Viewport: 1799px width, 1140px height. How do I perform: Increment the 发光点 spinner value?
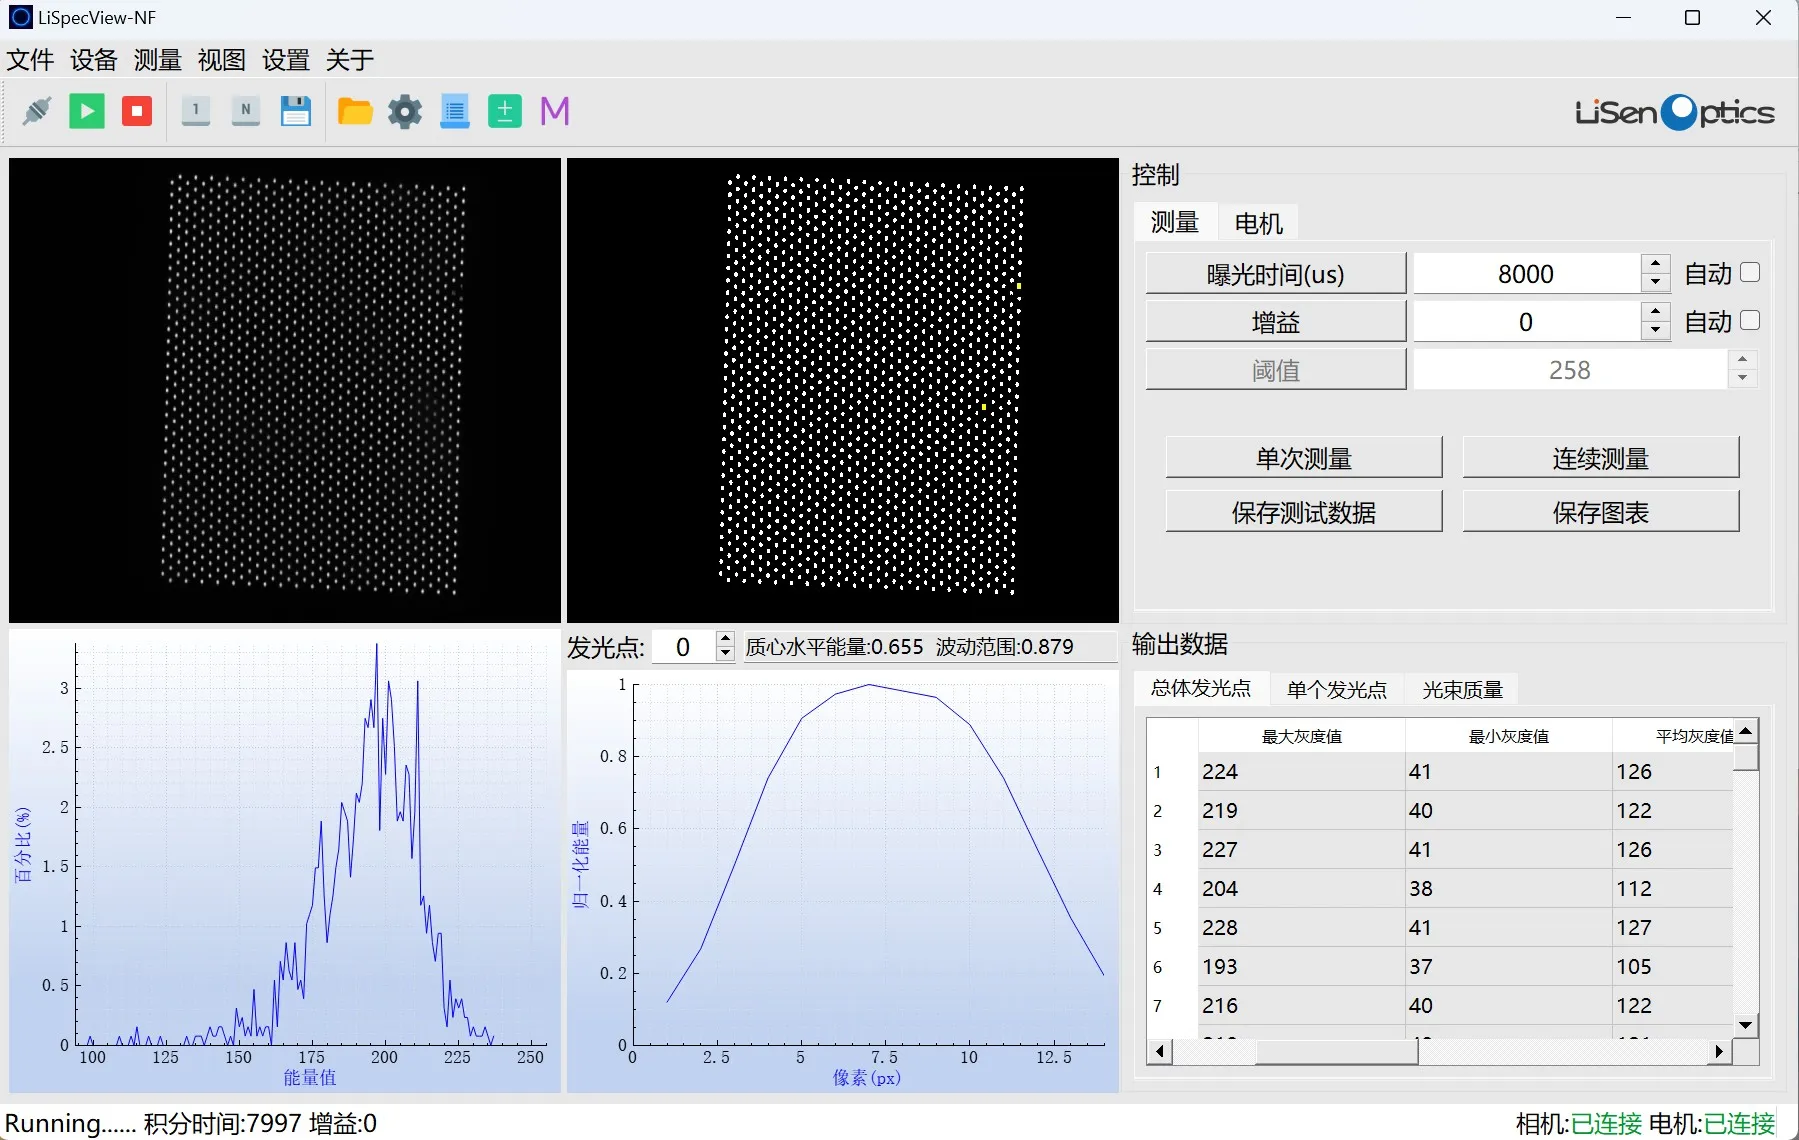pyautogui.click(x=726, y=640)
